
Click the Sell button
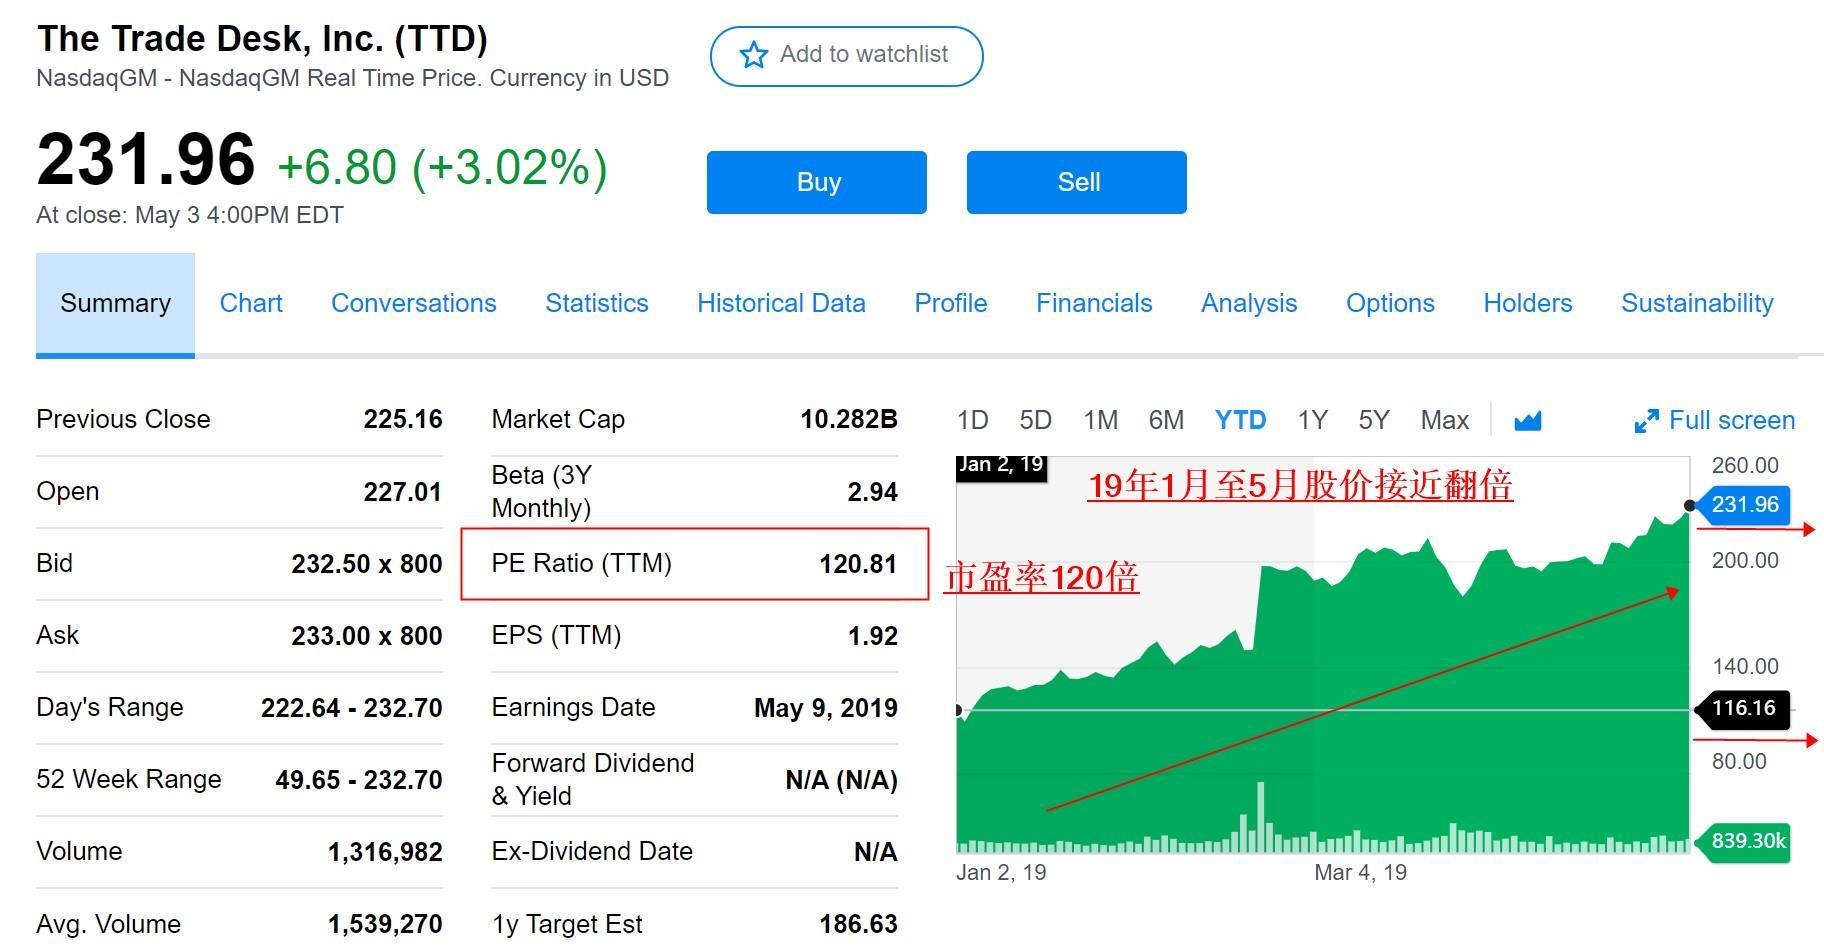click(x=1077, y=182)
